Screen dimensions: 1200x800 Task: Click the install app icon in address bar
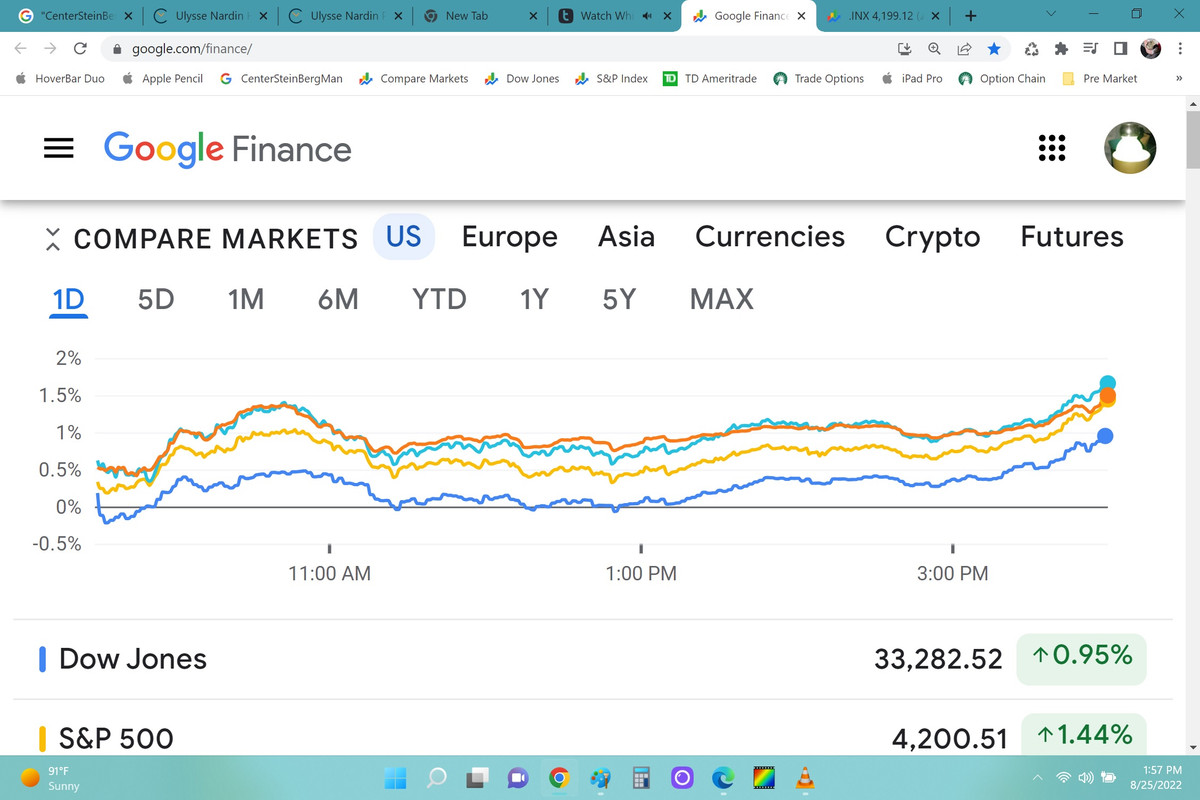click(905, 48)
